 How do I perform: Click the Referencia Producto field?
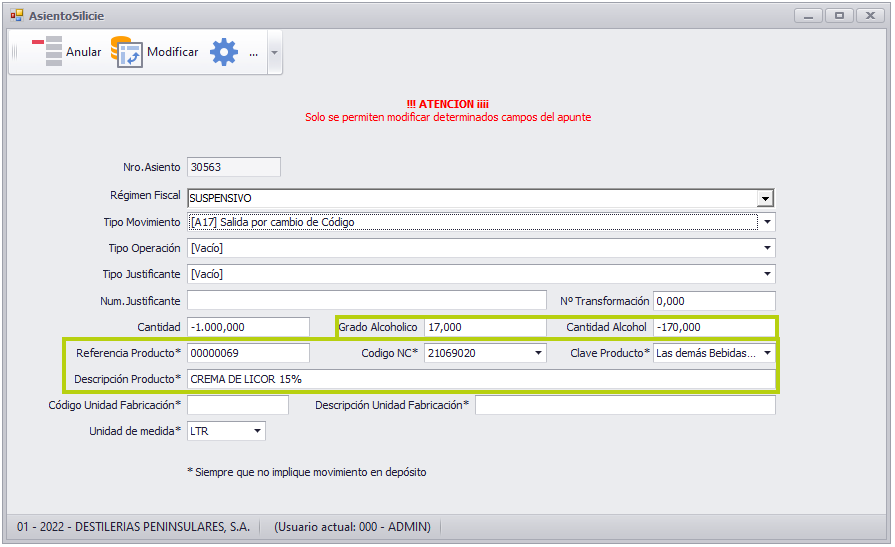click(248, 353)
